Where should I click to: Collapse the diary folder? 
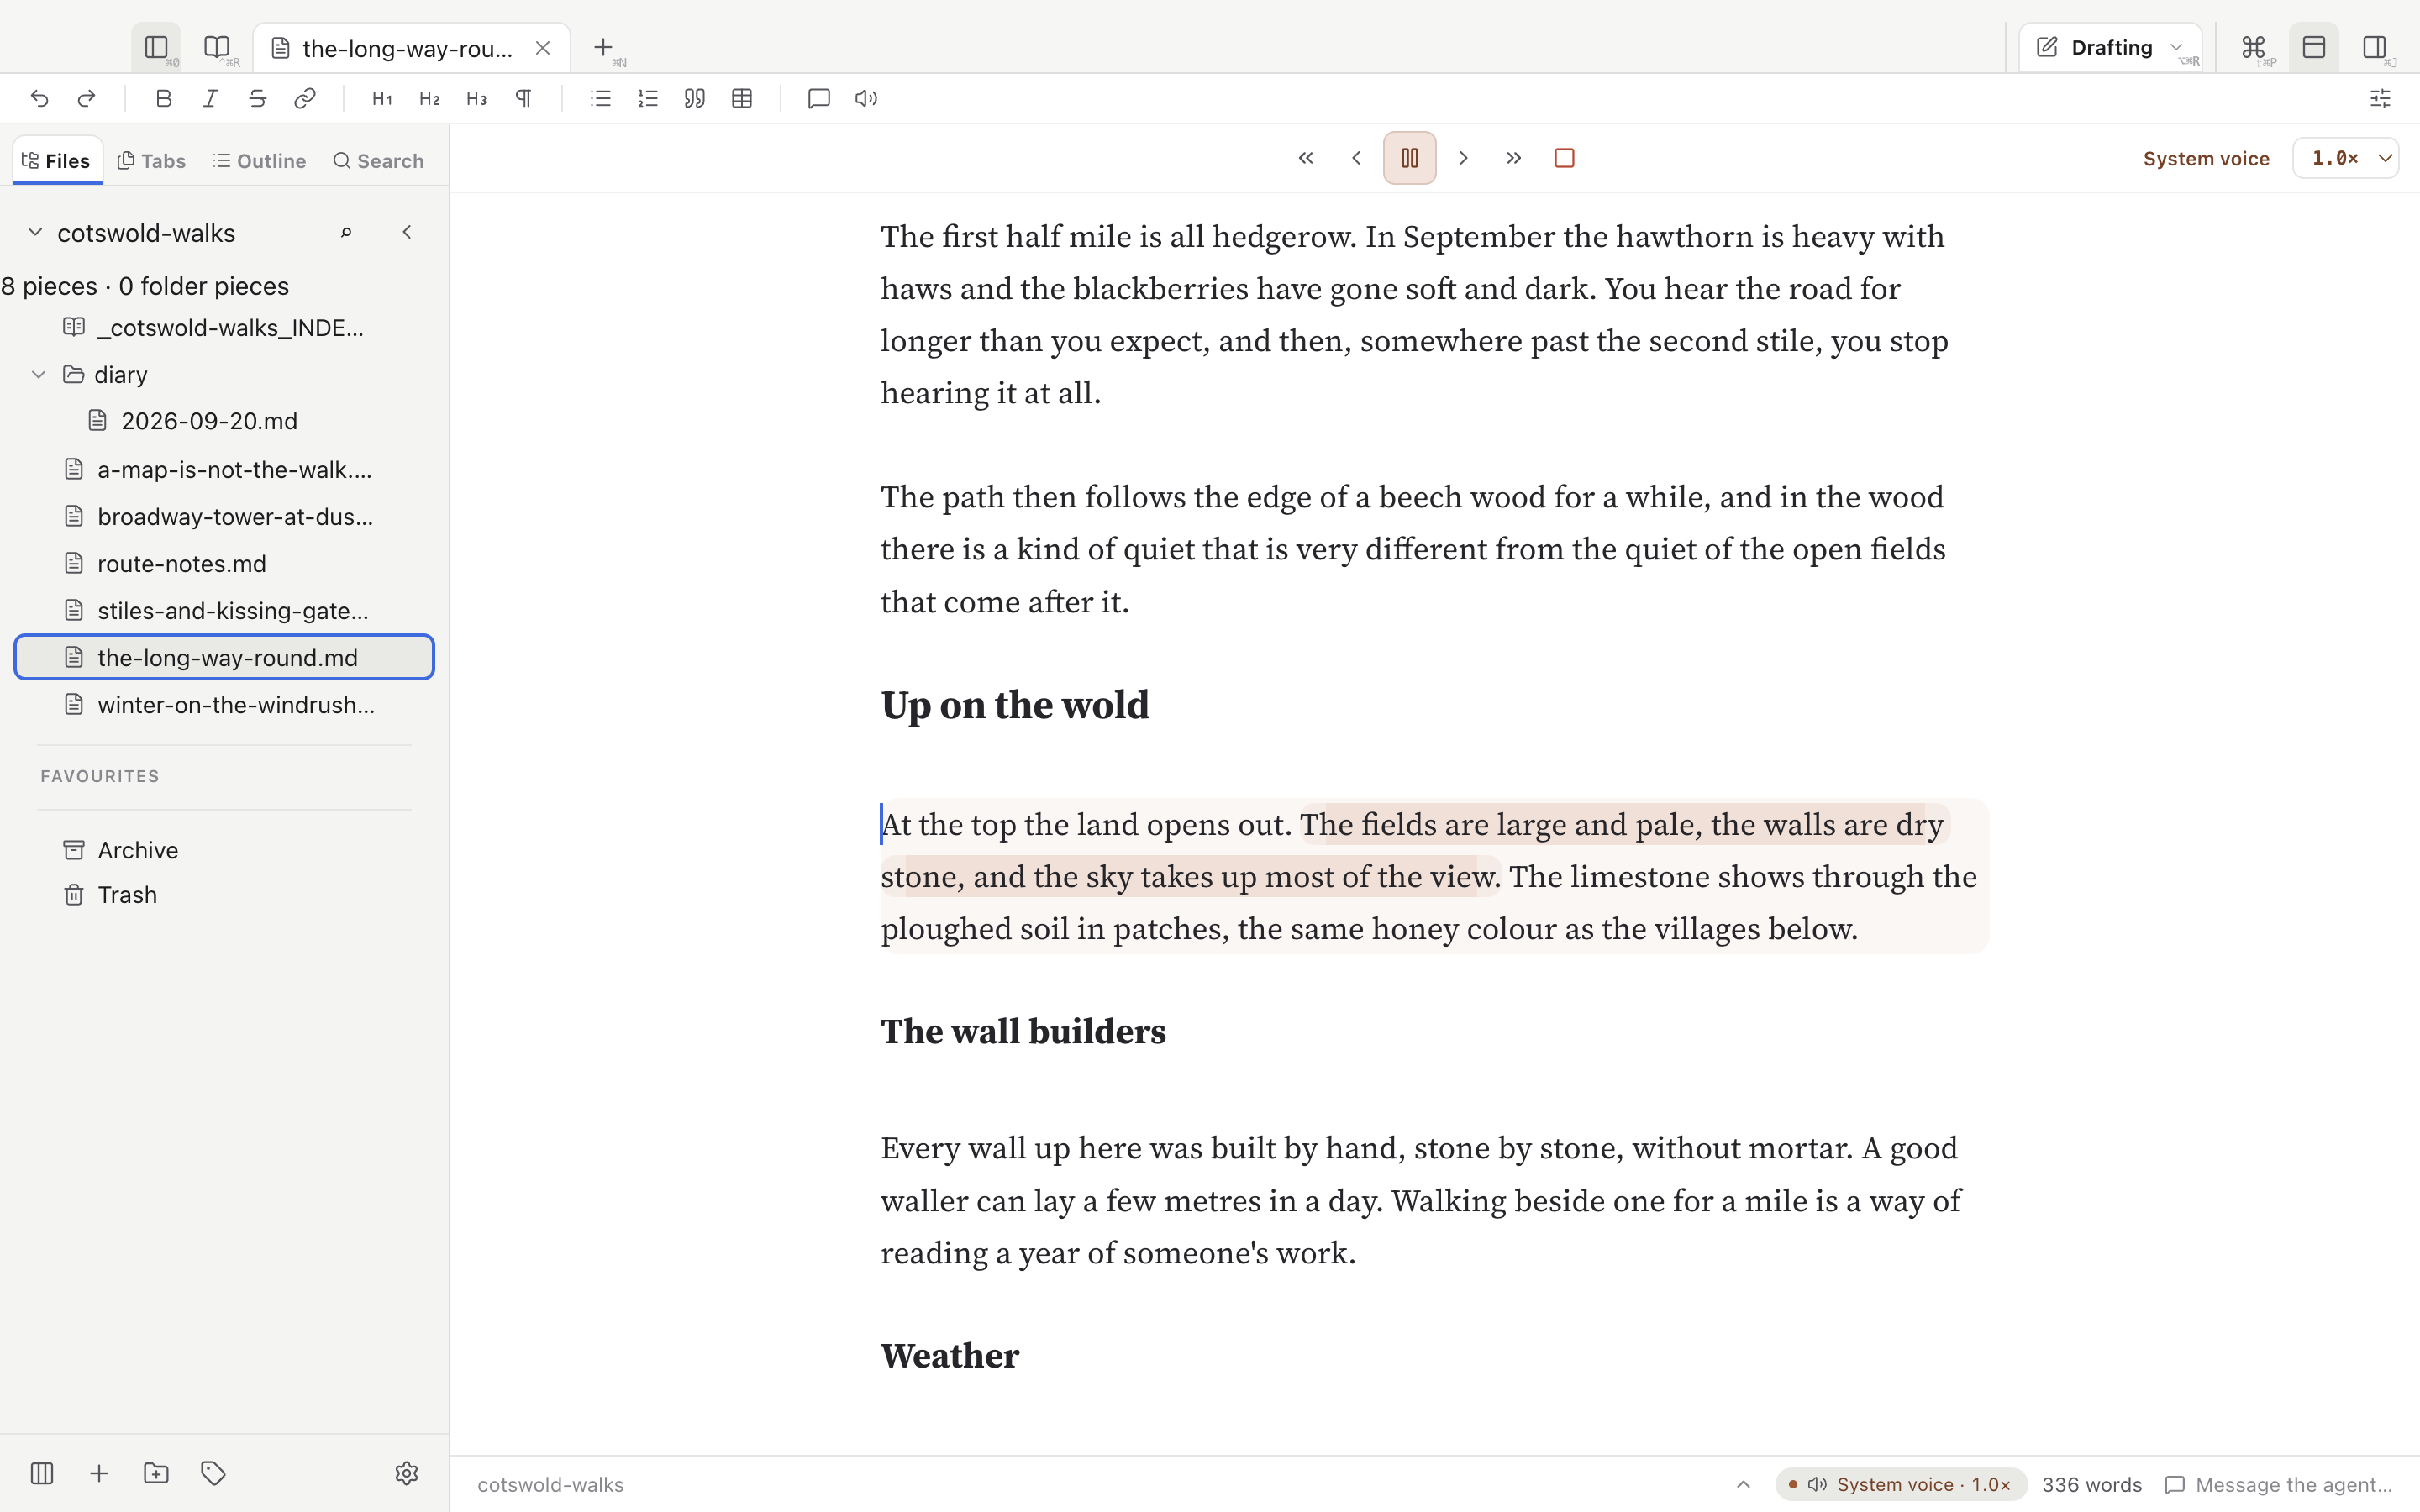tap(39, 374)
